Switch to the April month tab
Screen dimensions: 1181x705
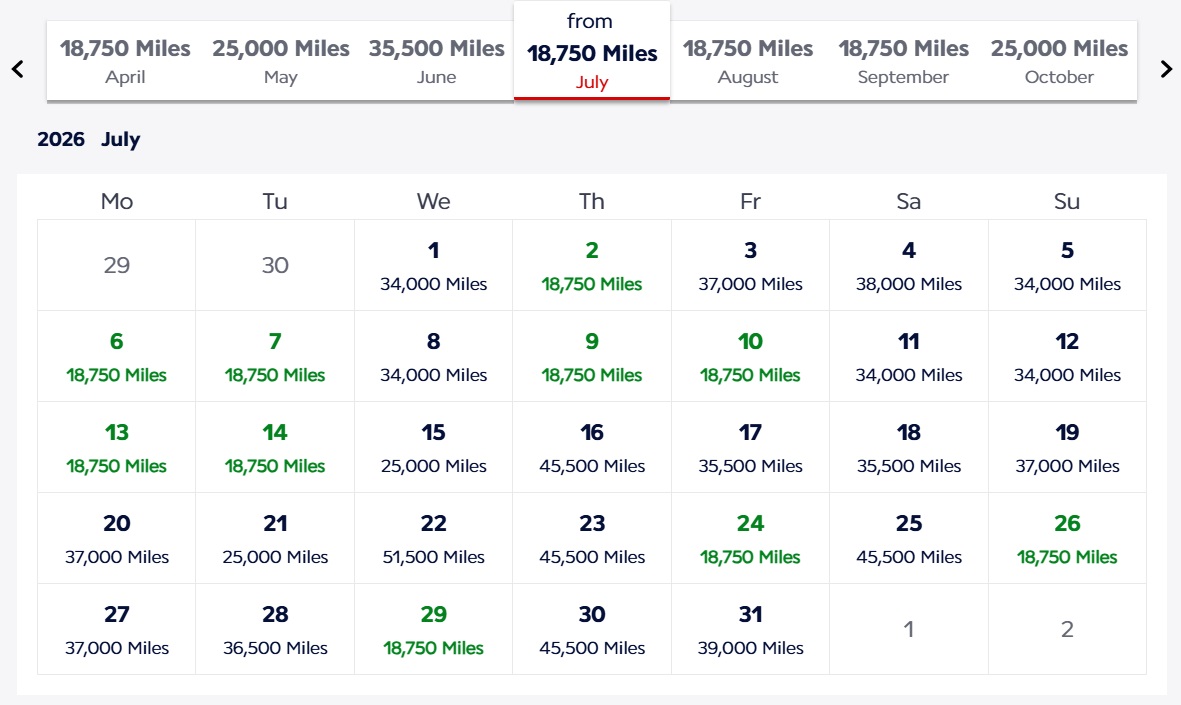126,62
